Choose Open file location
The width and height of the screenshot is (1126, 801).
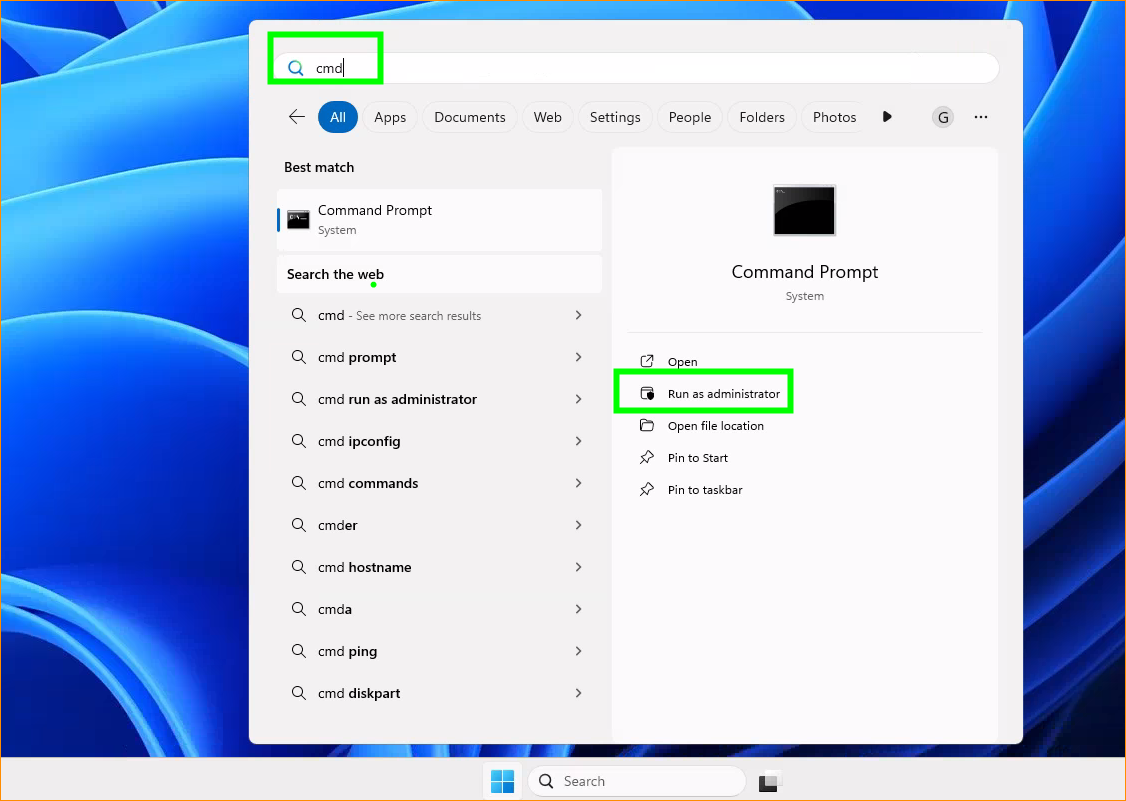[715, 426]
